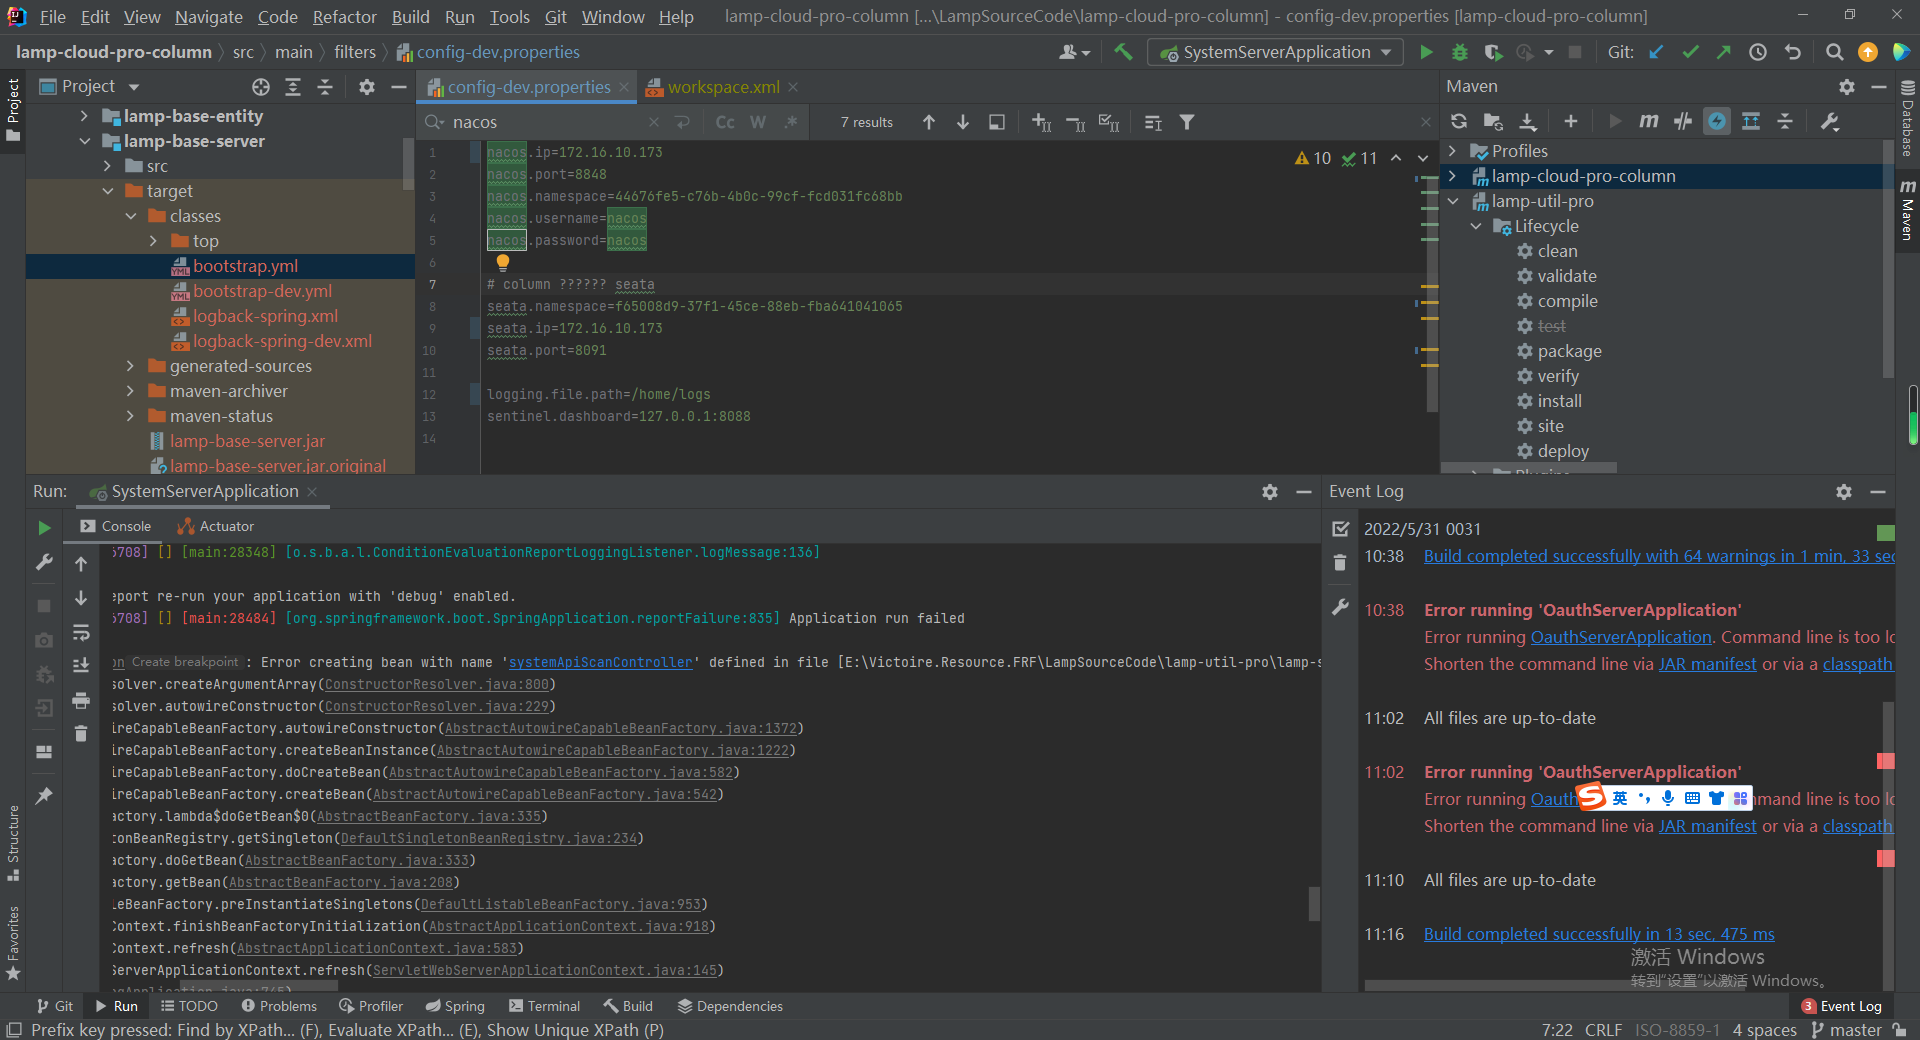Collapse the lamp-base-server folder
This screenshot has height=1040, width=1920.
(84, 141)
